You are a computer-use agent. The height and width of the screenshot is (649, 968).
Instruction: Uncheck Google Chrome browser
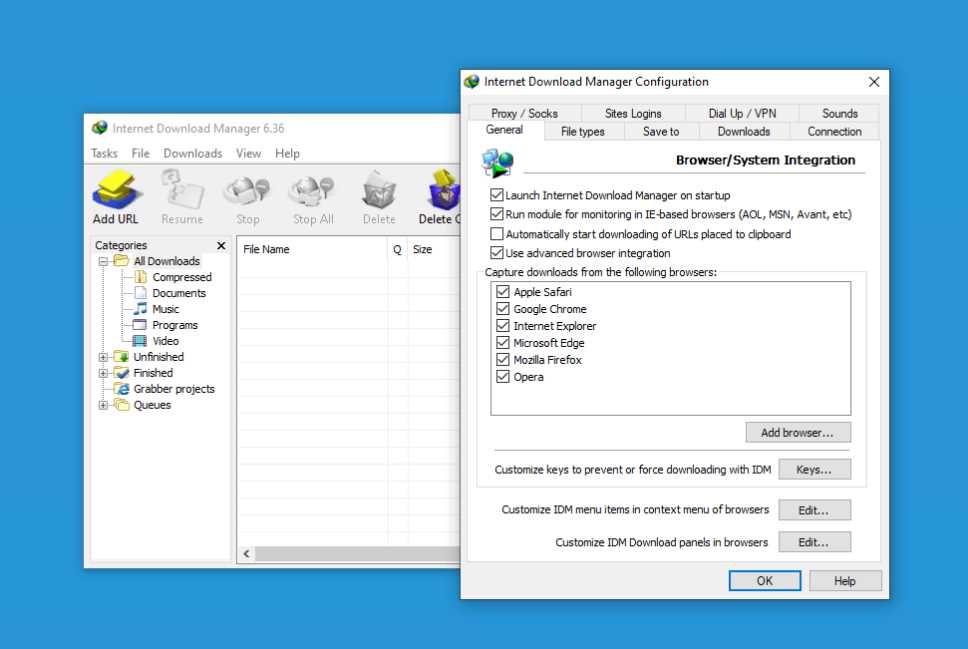503,309
